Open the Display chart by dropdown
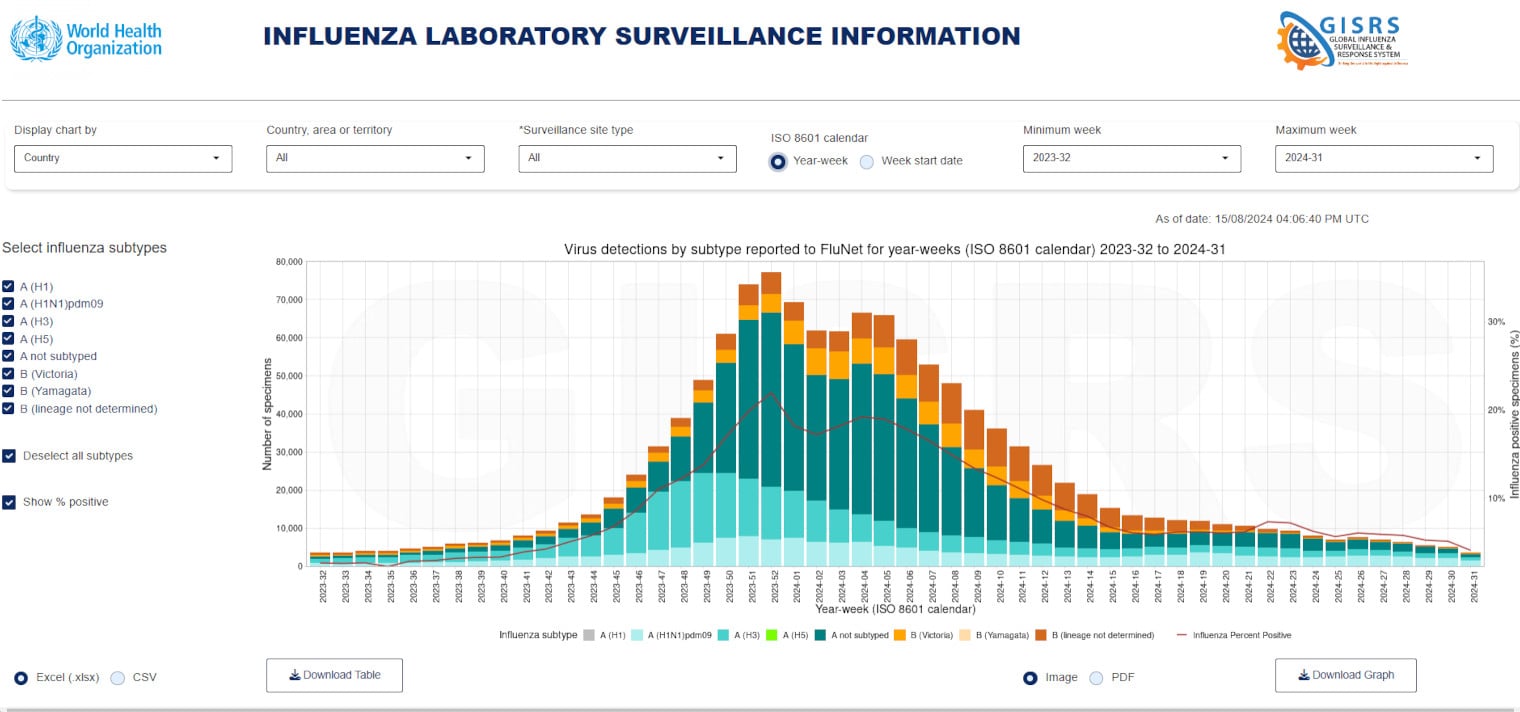1520x712 pixels. [123, 158]
